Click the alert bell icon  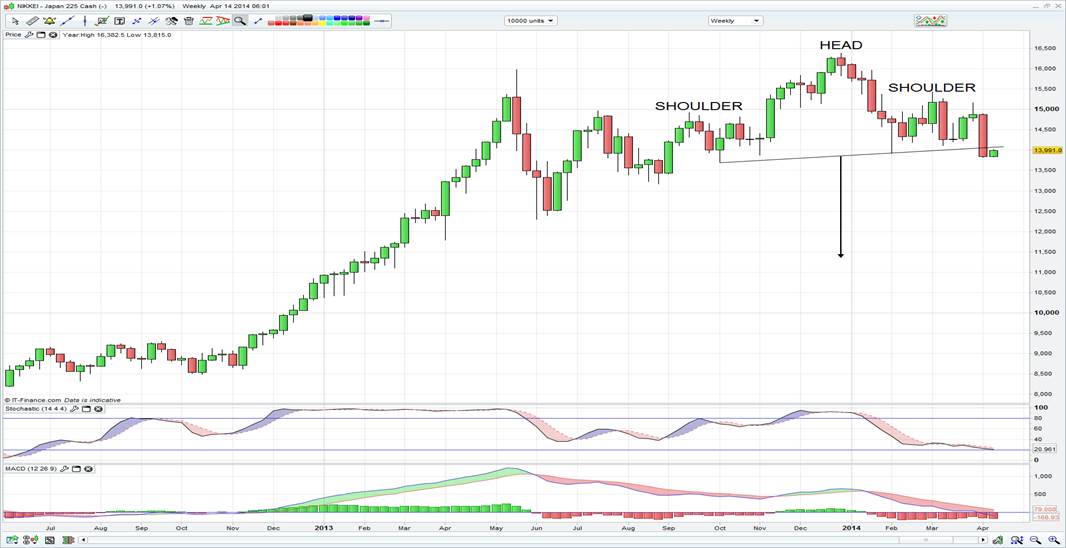pyautogui.click(x=50, y=21)
